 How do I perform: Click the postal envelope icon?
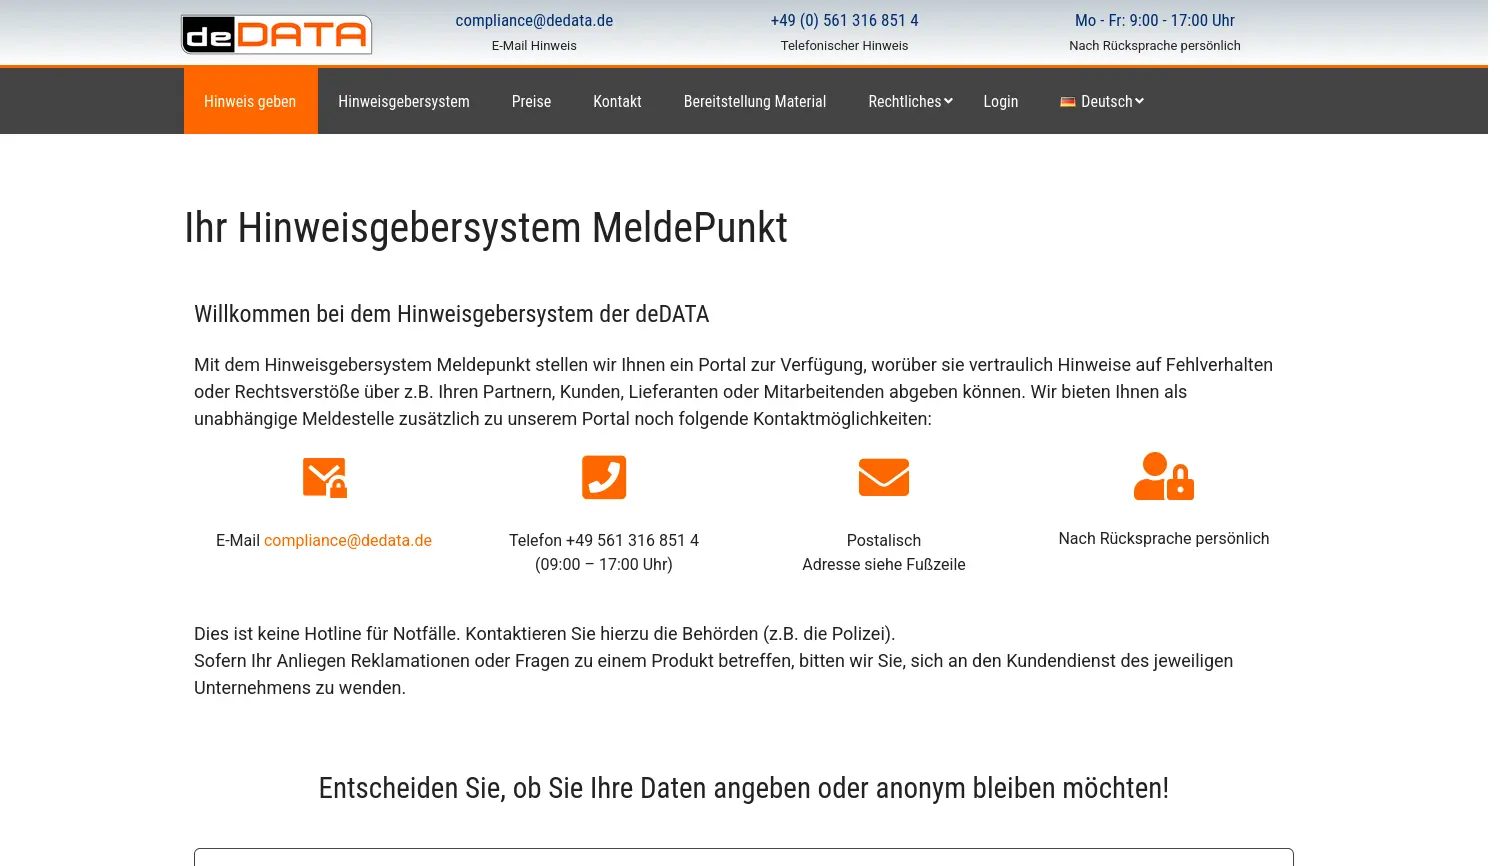pyautogui.click(x=883, y=477)
